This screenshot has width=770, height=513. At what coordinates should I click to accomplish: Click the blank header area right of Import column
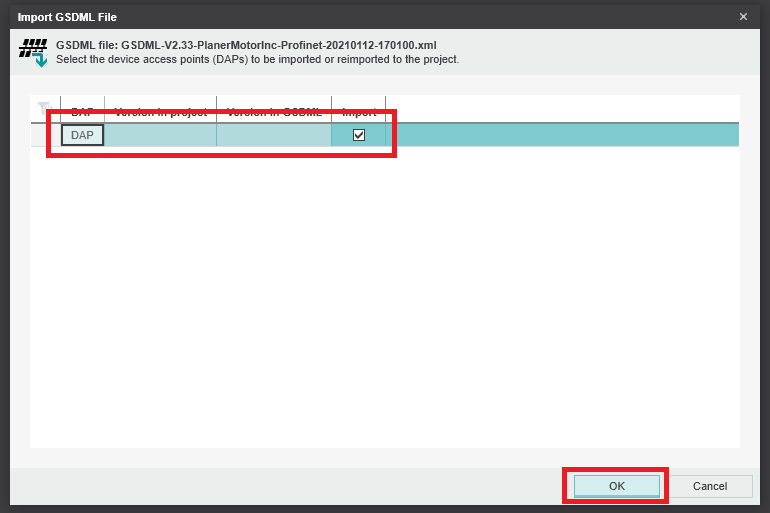pyautogui.click(x=560, y=109)
